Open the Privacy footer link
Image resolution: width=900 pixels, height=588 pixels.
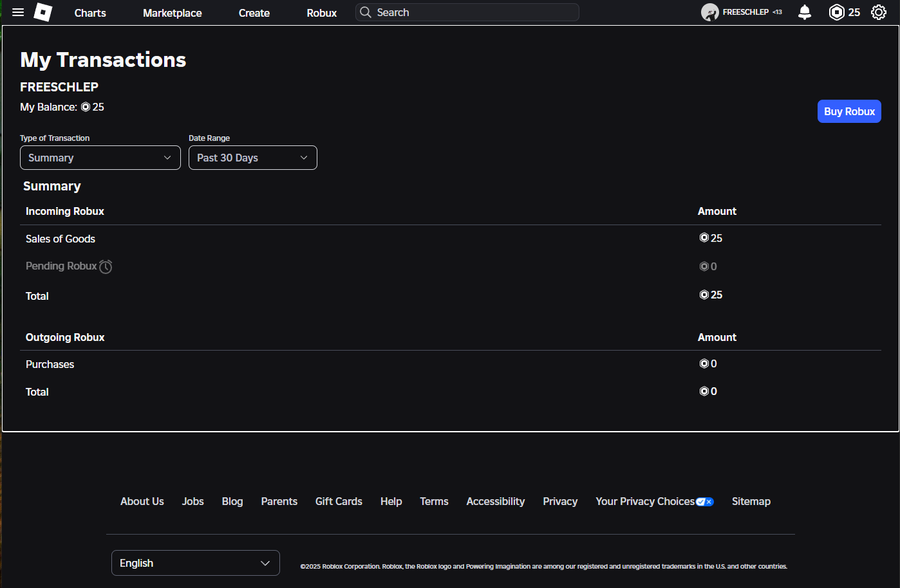(560, 501)
